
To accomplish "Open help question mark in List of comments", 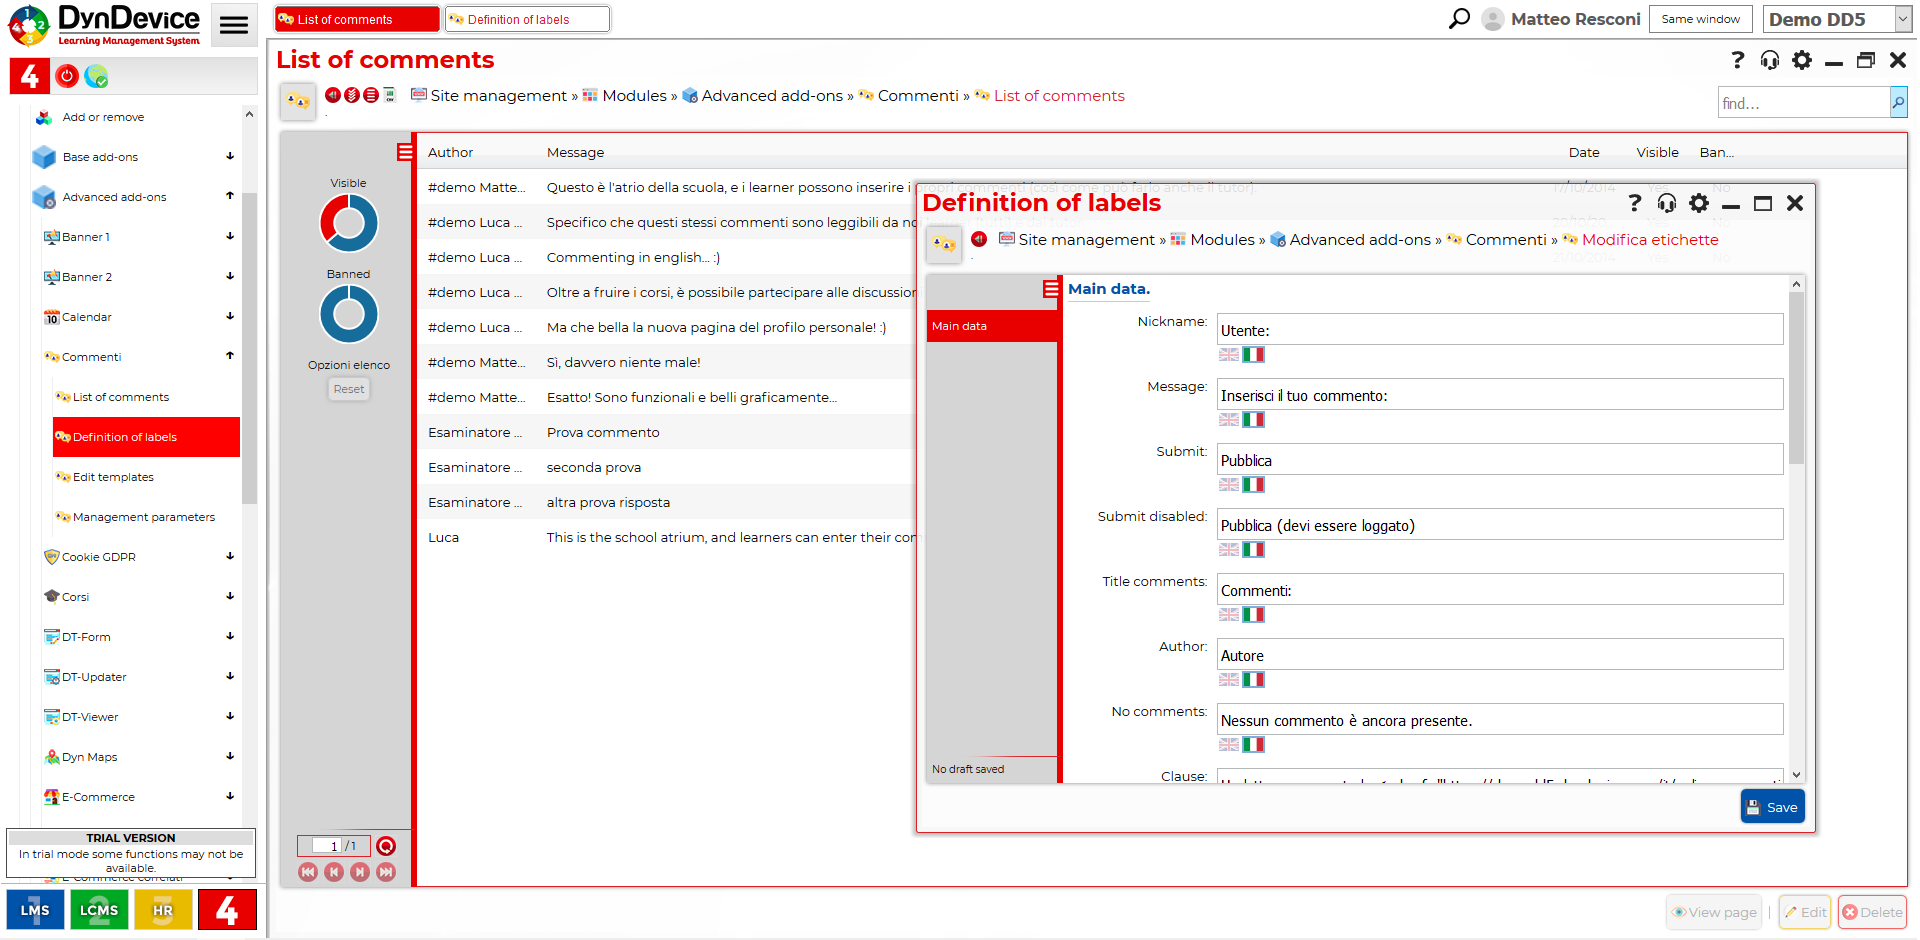I will click(x=1738, y=60).
